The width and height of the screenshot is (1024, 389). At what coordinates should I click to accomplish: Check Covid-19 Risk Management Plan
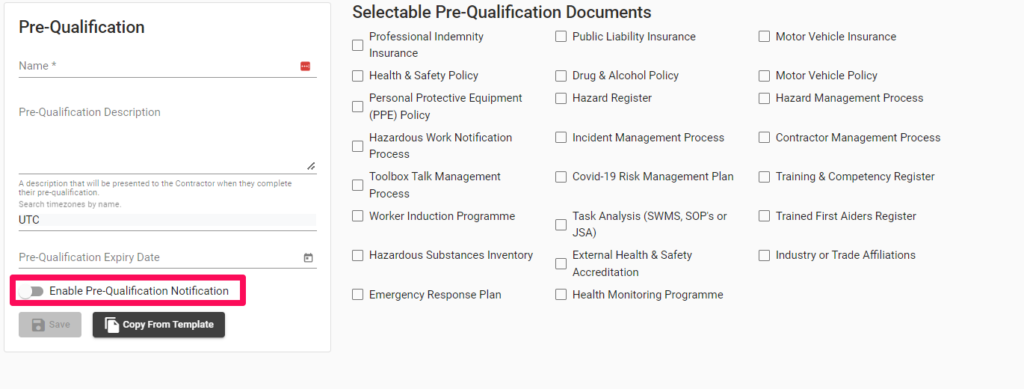[x=561, y=177]
